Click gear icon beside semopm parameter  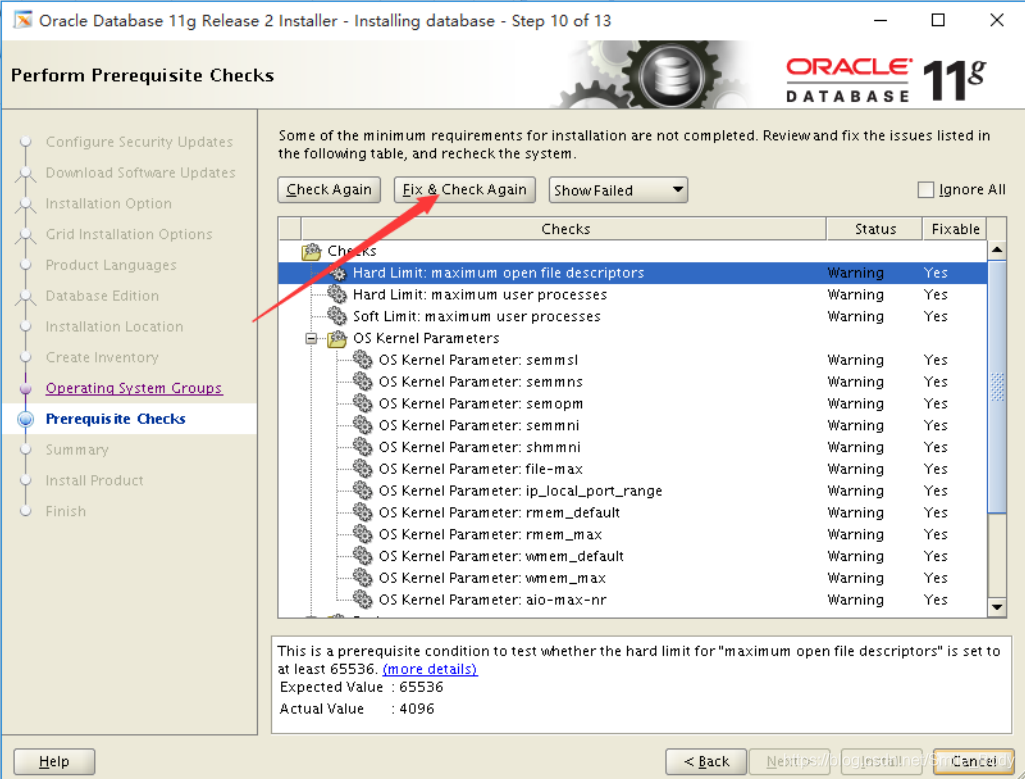click(363, 404)
